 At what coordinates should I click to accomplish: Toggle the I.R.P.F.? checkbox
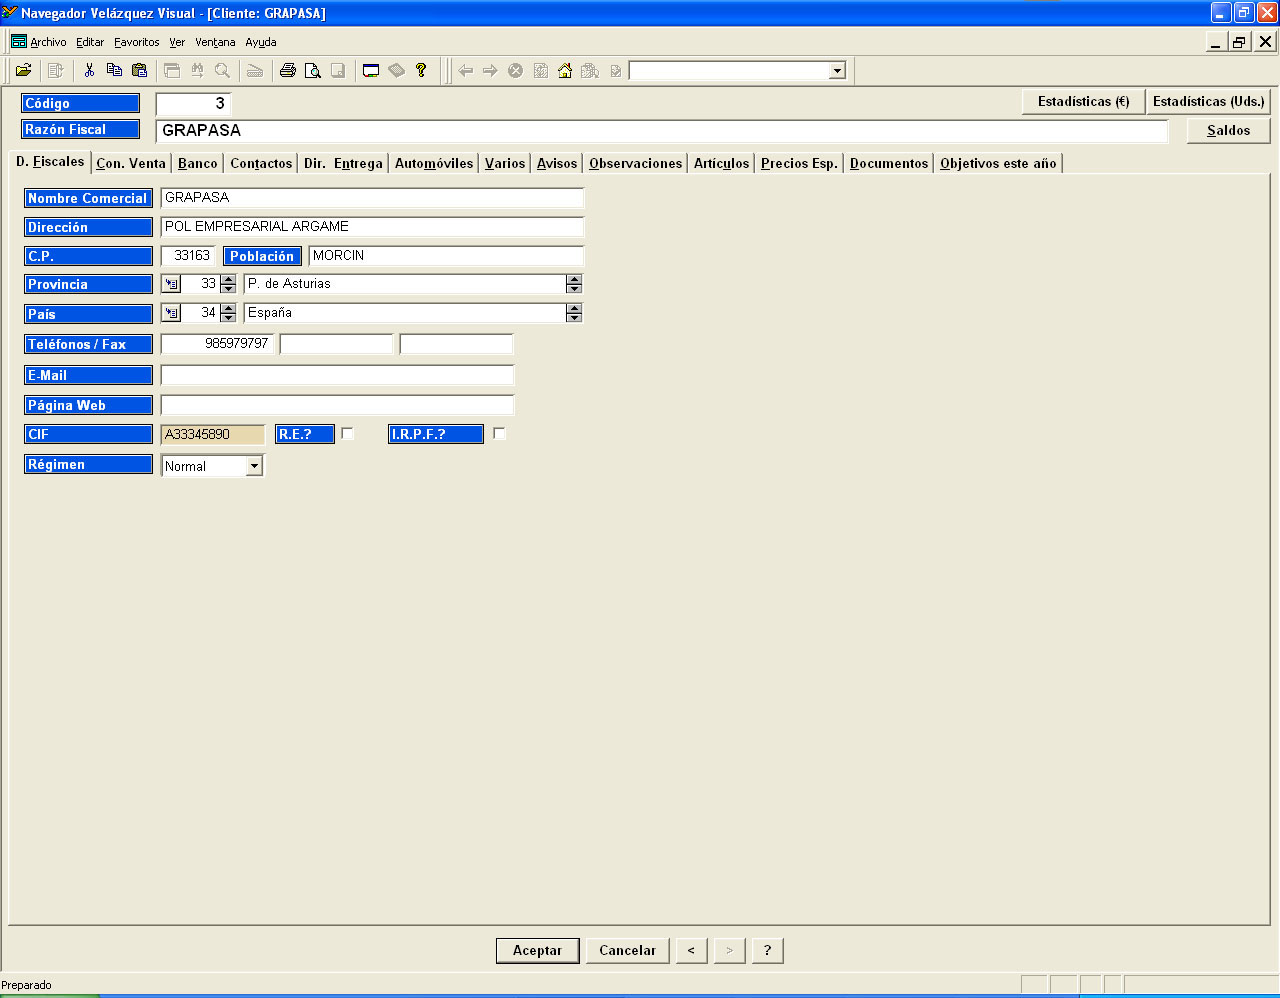point(499,434)
